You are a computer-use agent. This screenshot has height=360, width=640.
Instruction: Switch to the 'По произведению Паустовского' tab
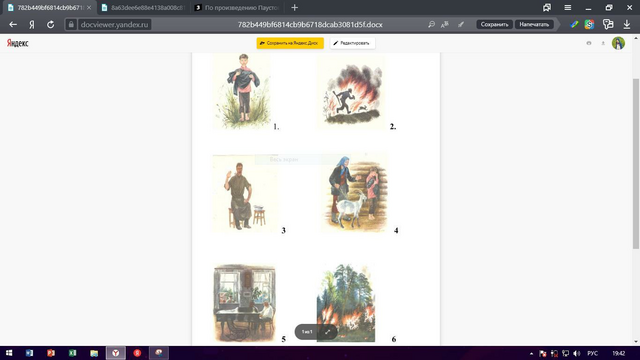[x=237, y=7]
